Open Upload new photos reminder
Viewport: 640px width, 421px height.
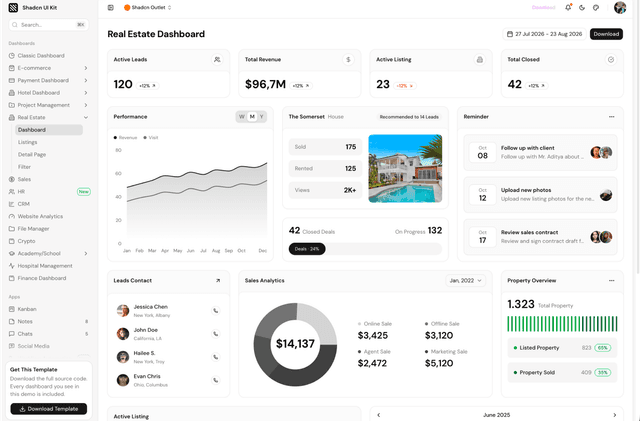(x=540, y=195)
